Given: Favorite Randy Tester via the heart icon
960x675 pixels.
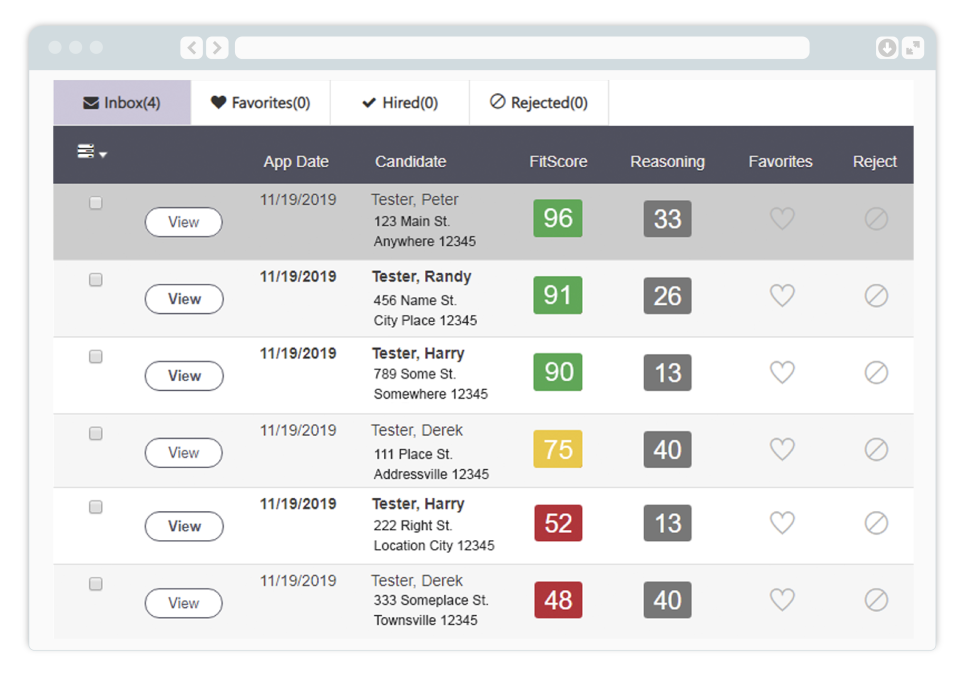Looking at the screenshot, I should [x=782, y=295].
